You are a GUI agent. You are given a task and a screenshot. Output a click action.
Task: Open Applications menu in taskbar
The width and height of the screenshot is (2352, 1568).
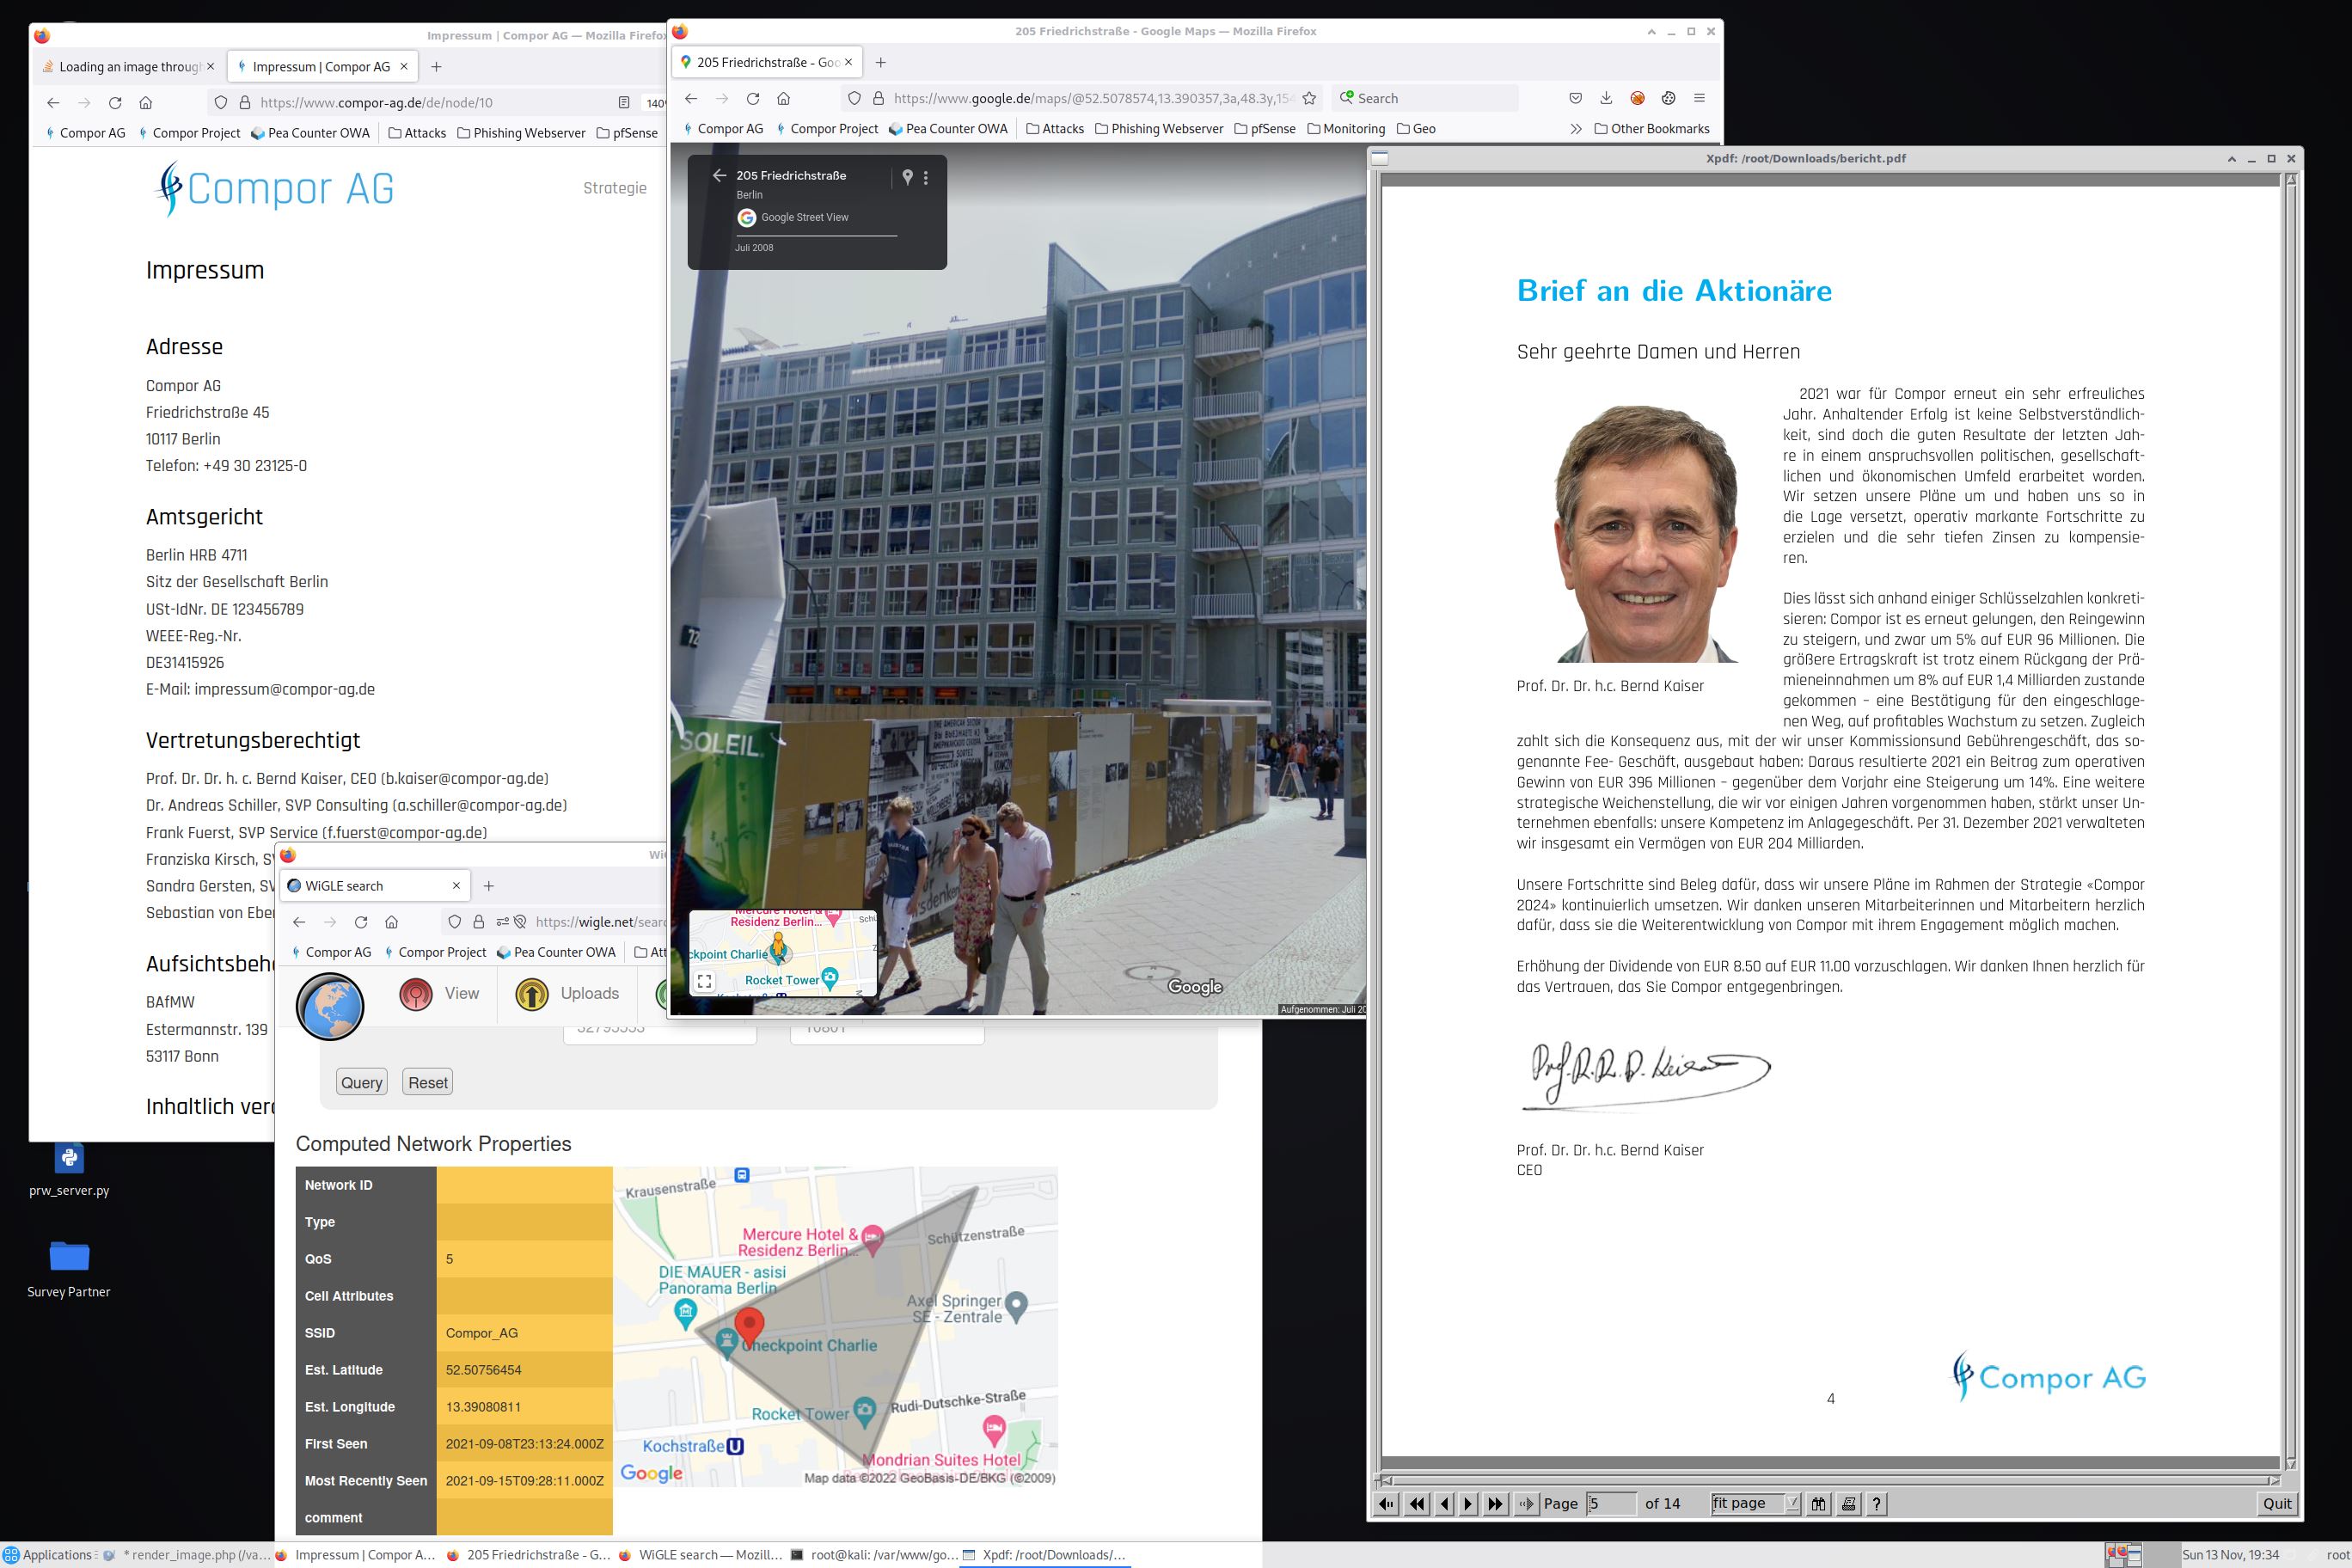[x=47, y=1555]
